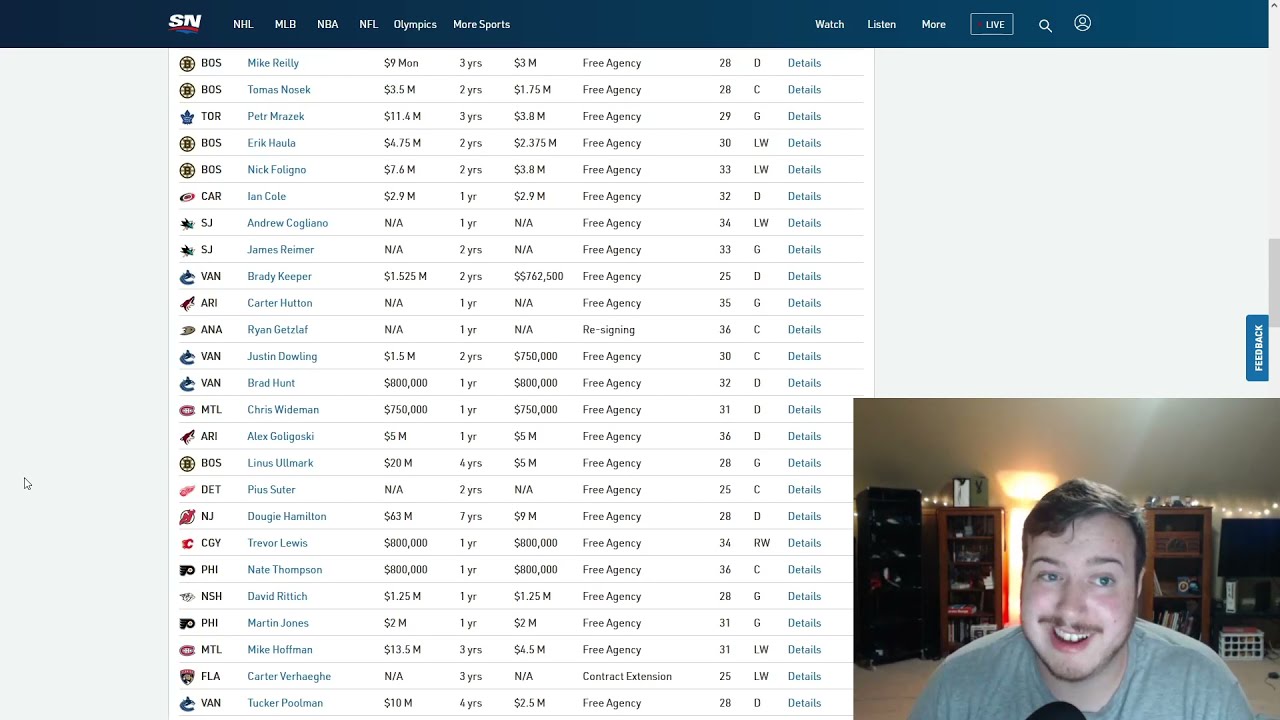The width and height of the screenshot is (1280, 720).
Task: Click the LIVE button in header
Action: [992, 24]
